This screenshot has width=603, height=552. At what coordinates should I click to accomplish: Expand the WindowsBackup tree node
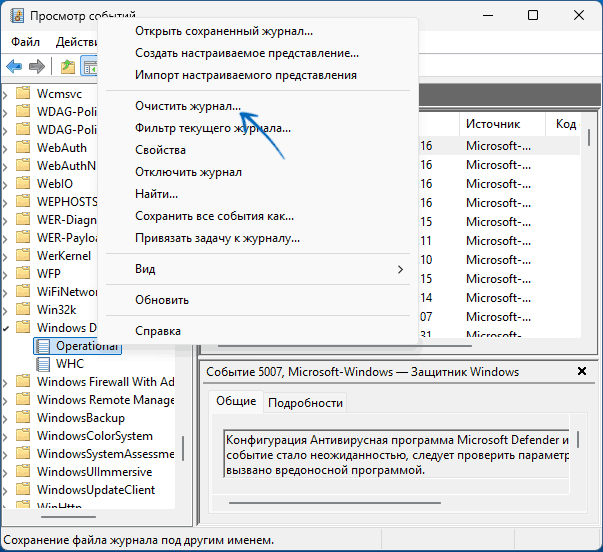coord(5,419)
